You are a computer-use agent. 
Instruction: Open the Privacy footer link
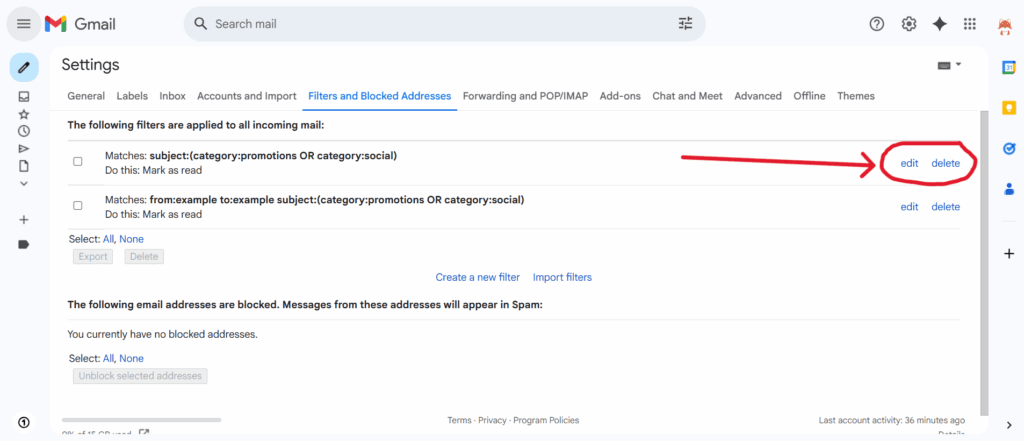pyautogui.click(x=492, y=421)
